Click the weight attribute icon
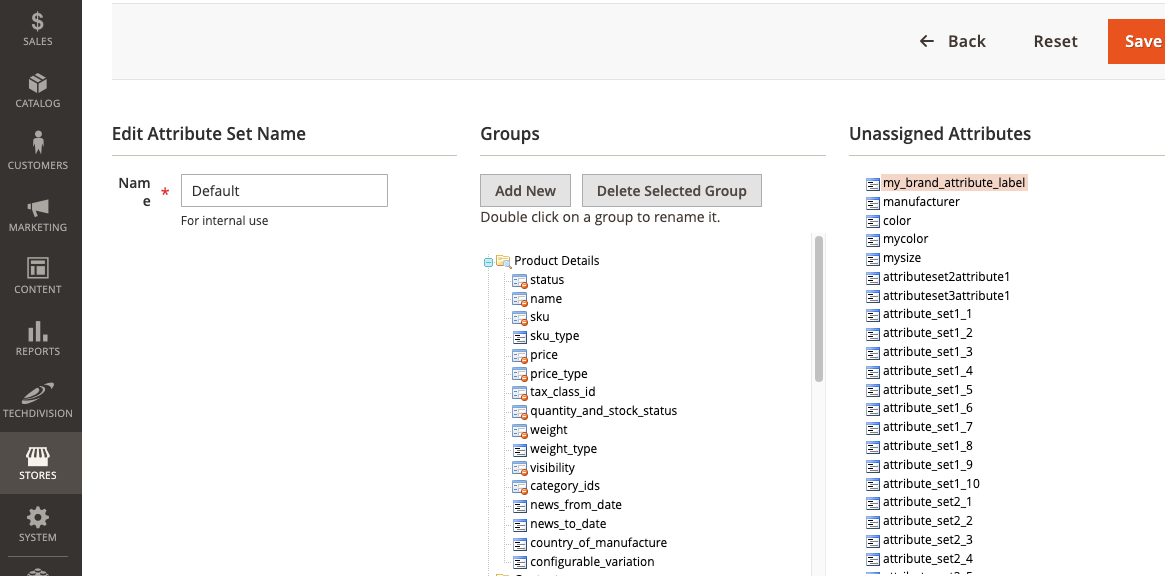 click(x=520, y=430)
